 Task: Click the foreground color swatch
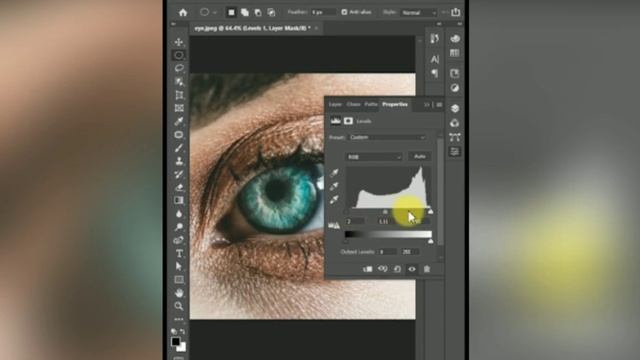[176, 341]
